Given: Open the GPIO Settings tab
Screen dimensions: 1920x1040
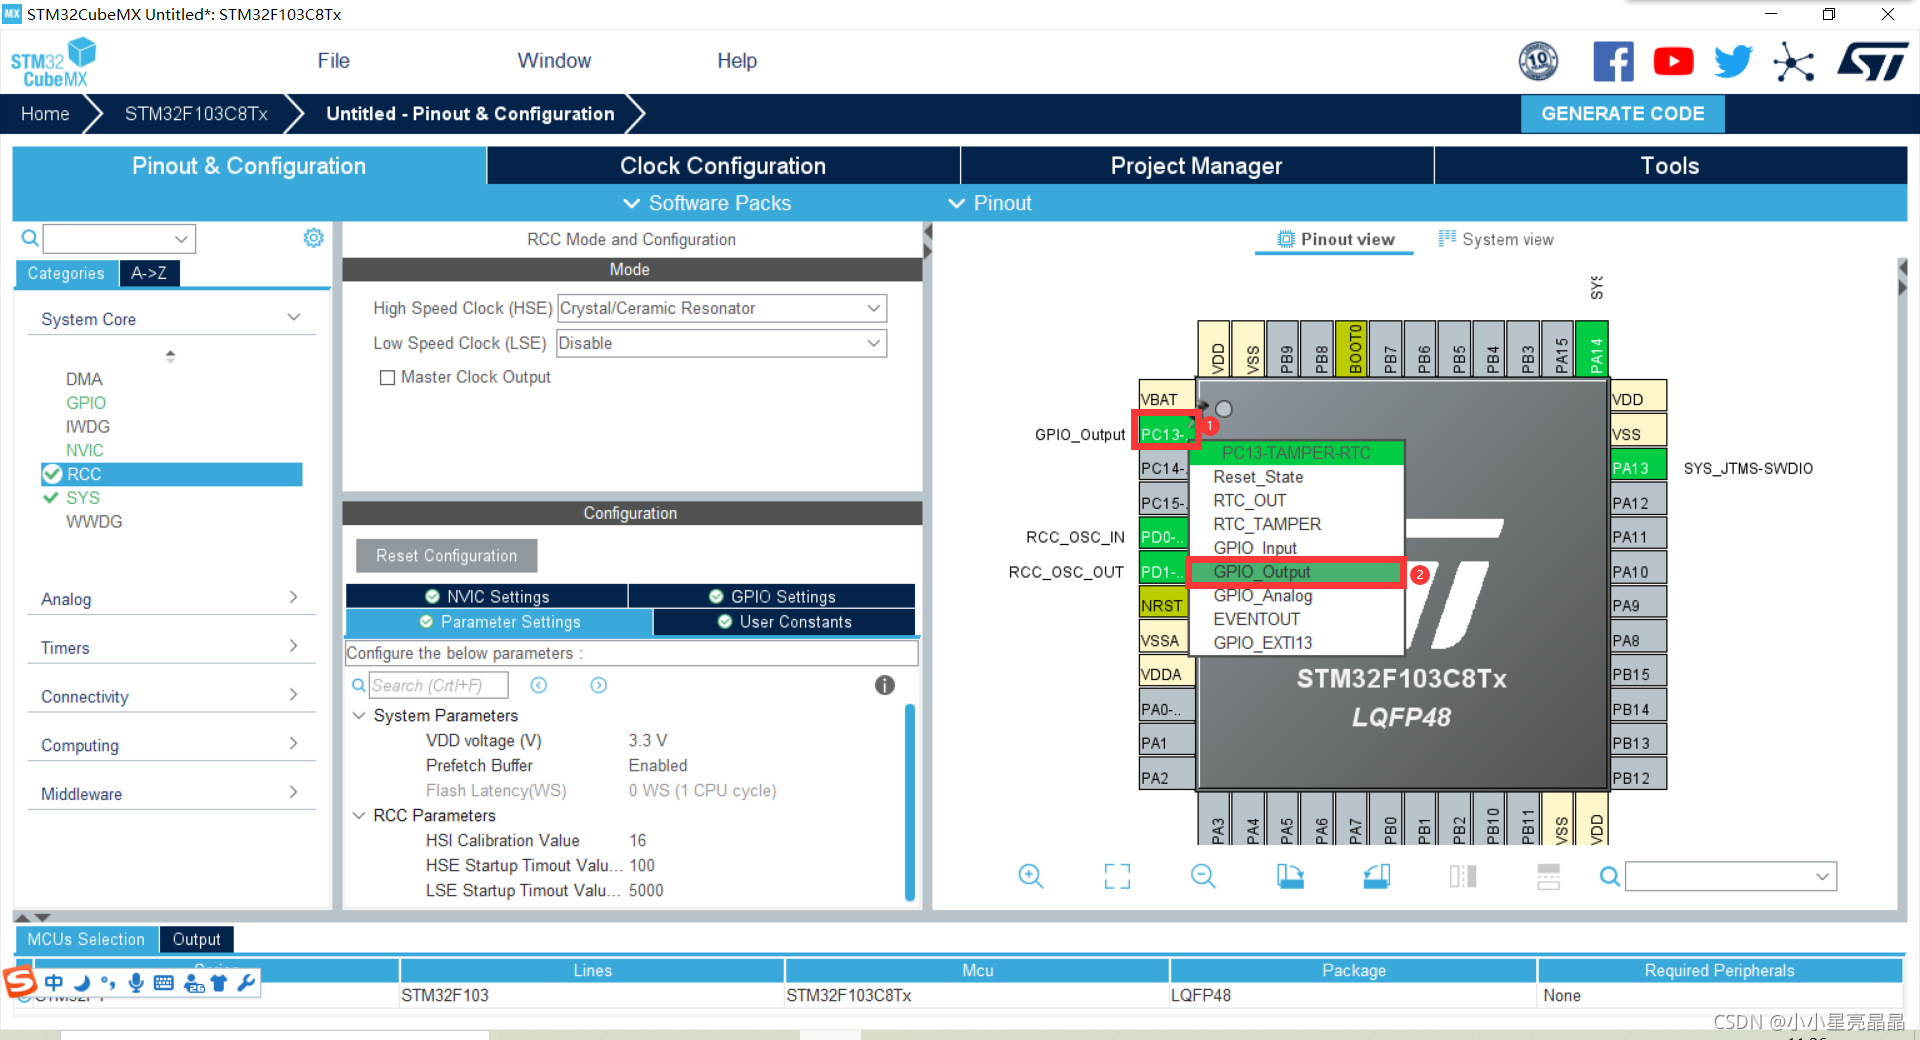Looking at the screenshot, I should pyautogui.click(x=772, y=597).
